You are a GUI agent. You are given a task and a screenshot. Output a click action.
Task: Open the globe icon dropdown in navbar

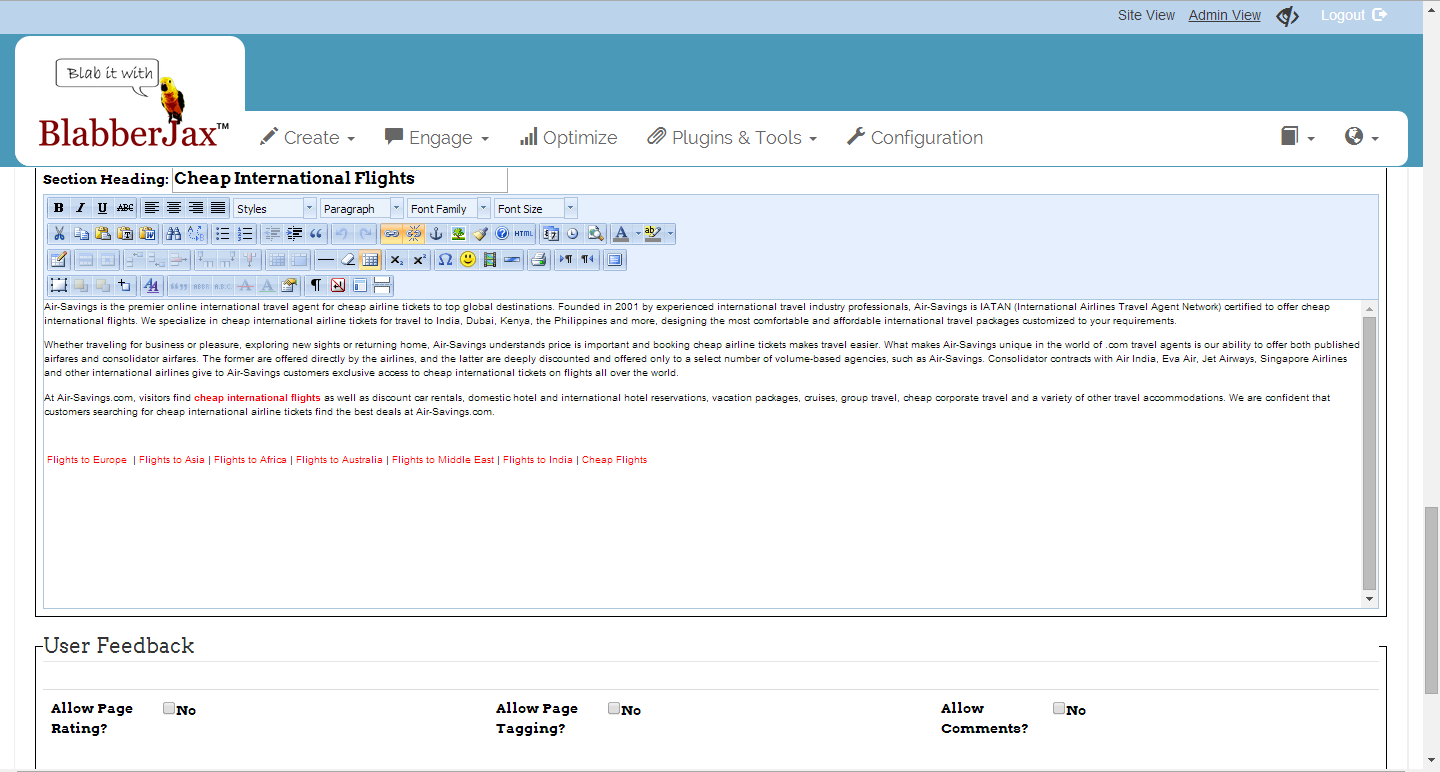(1361, 137)
